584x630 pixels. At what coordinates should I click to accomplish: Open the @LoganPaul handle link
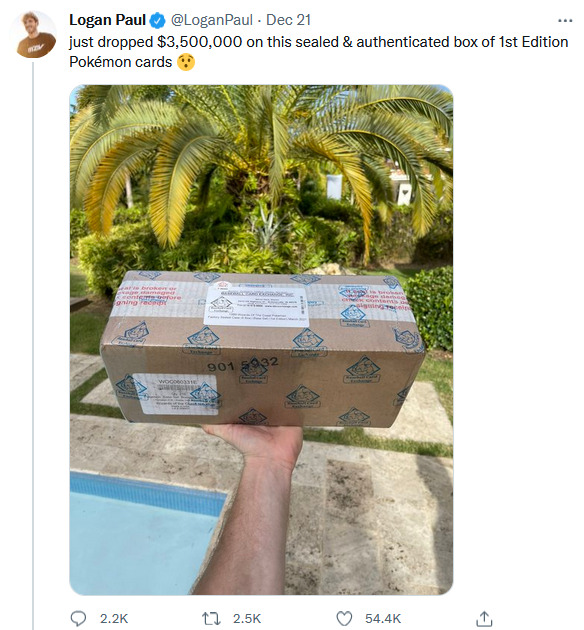(212, 20)
